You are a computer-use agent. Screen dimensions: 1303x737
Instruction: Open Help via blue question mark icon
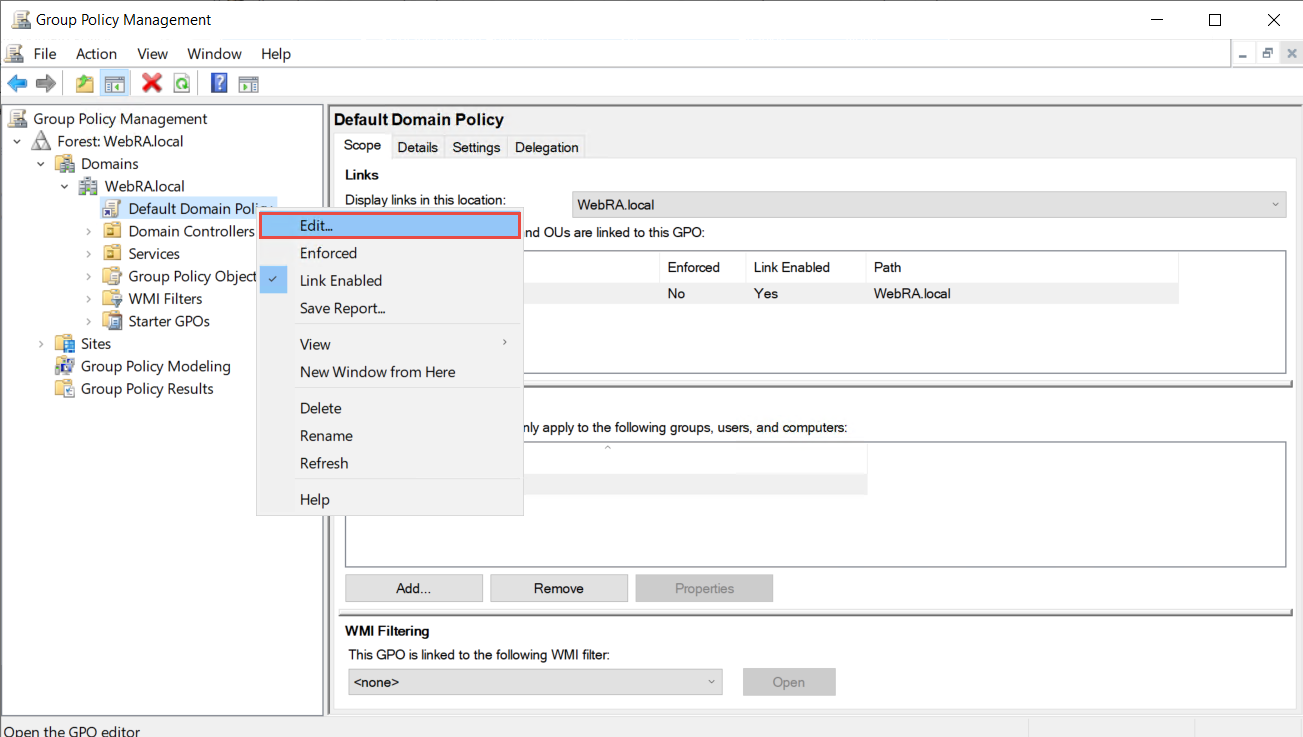[x=219, y=83]
